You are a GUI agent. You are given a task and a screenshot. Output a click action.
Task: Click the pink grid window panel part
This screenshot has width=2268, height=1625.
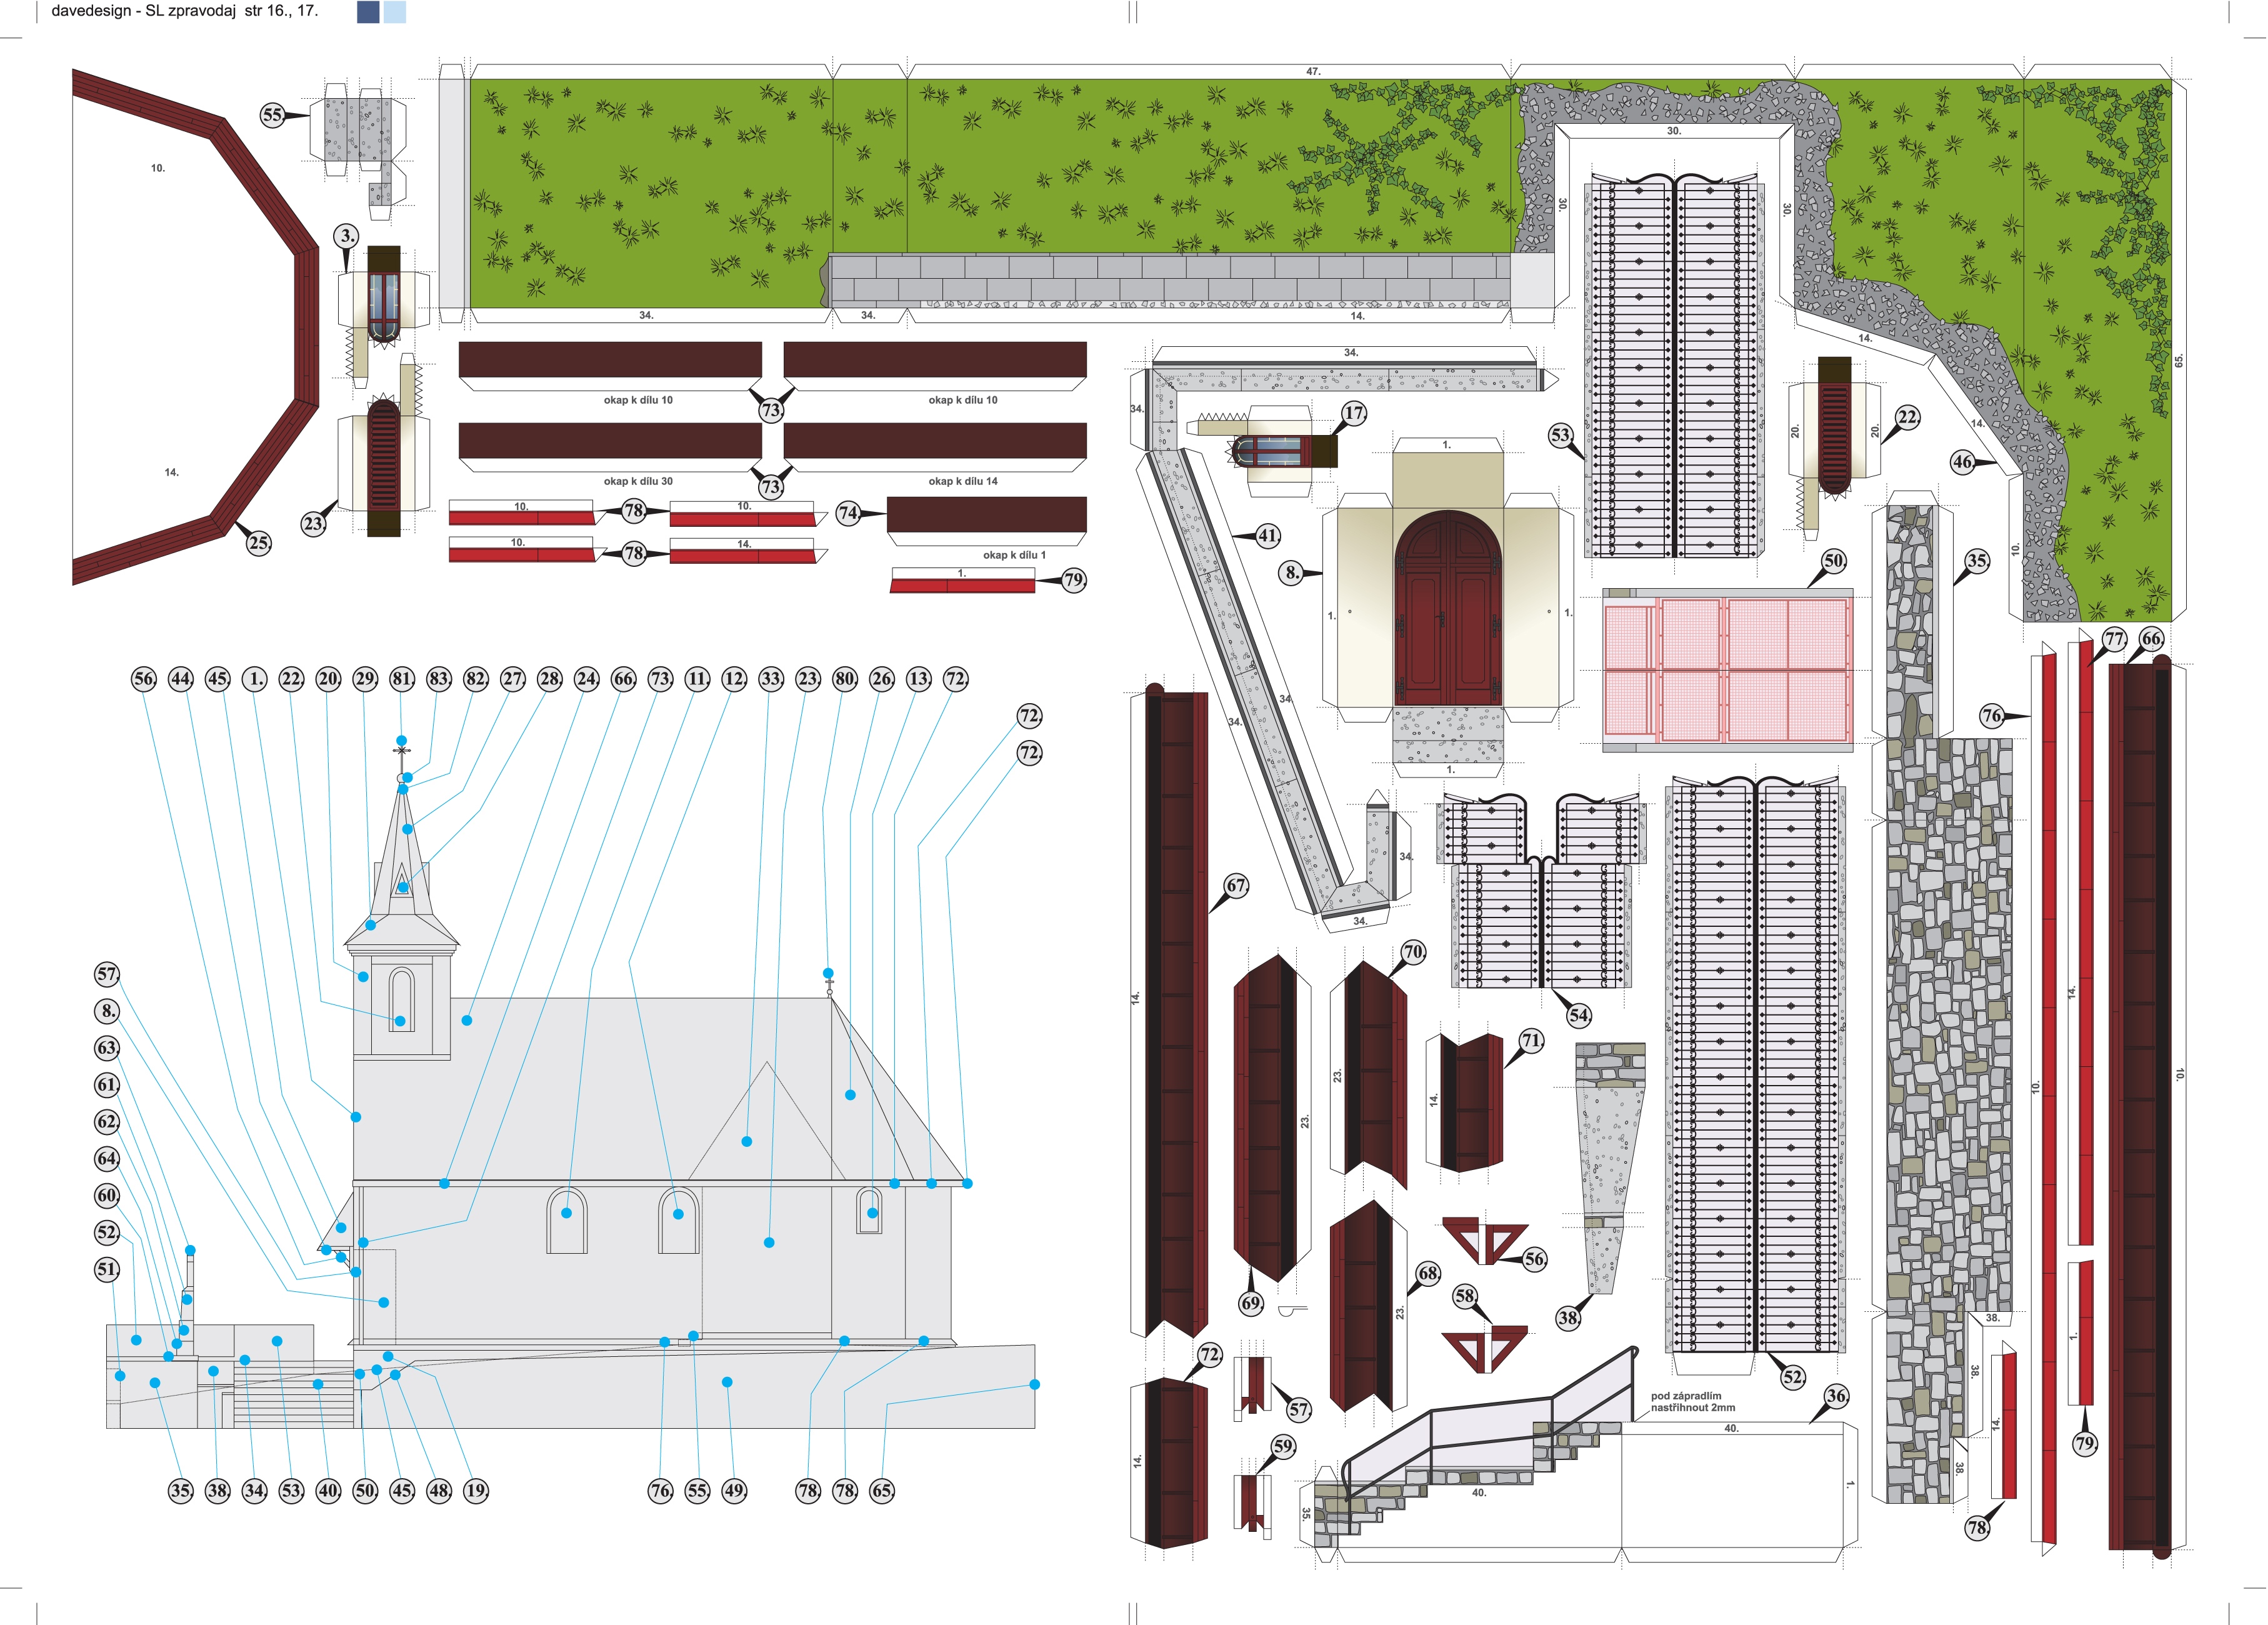point(1727,670)
